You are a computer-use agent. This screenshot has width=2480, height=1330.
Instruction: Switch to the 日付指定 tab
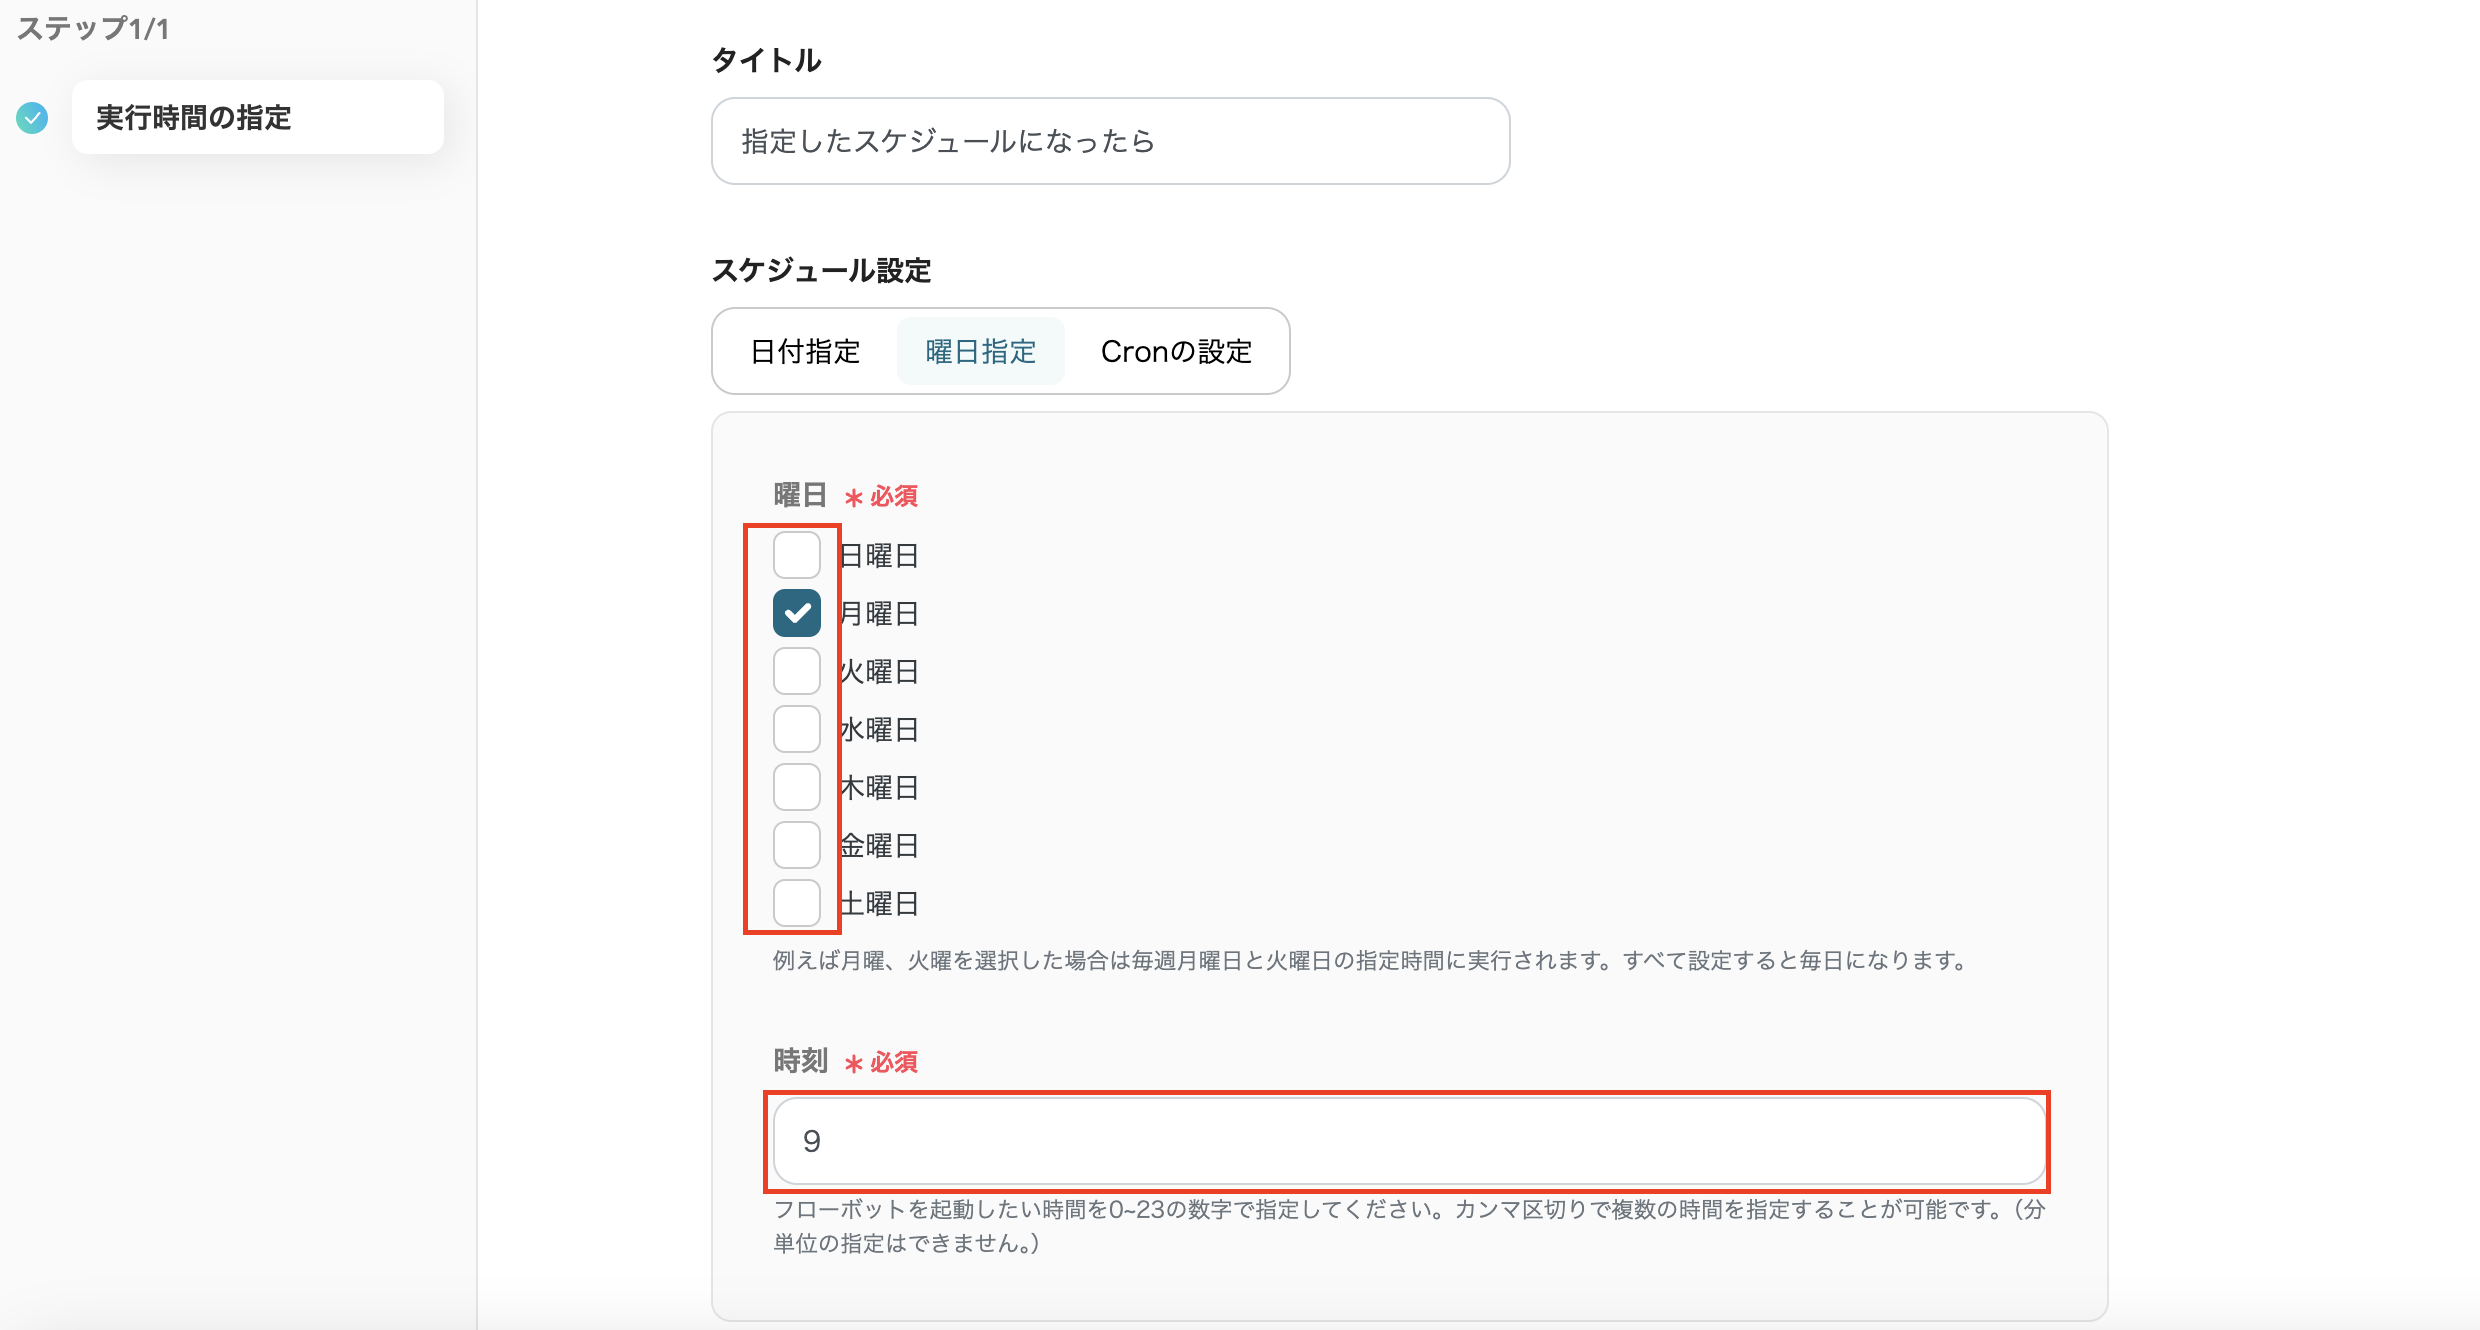(805, 352)
